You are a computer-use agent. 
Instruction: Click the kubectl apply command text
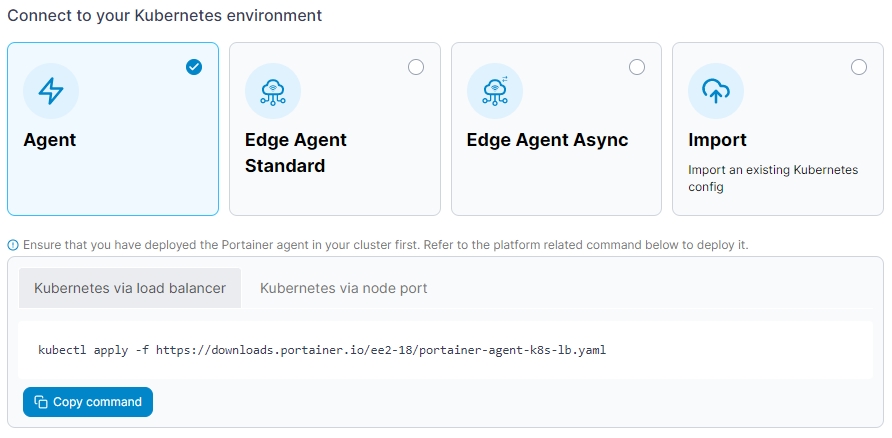click(x=321, y=350)
